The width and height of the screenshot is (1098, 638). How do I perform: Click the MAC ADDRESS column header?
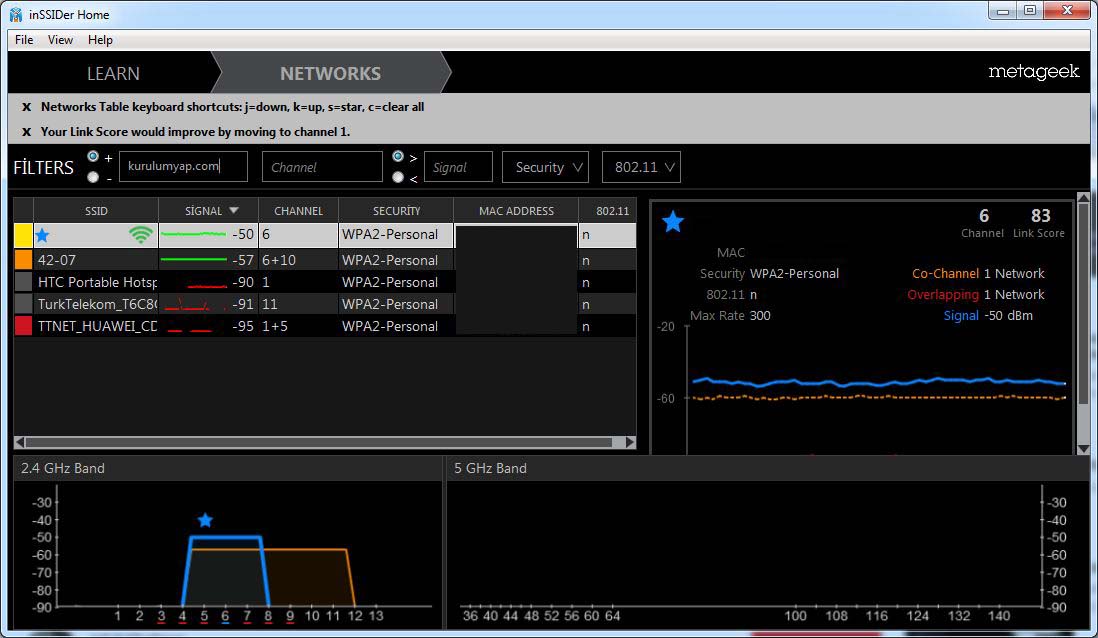(516, 210)
